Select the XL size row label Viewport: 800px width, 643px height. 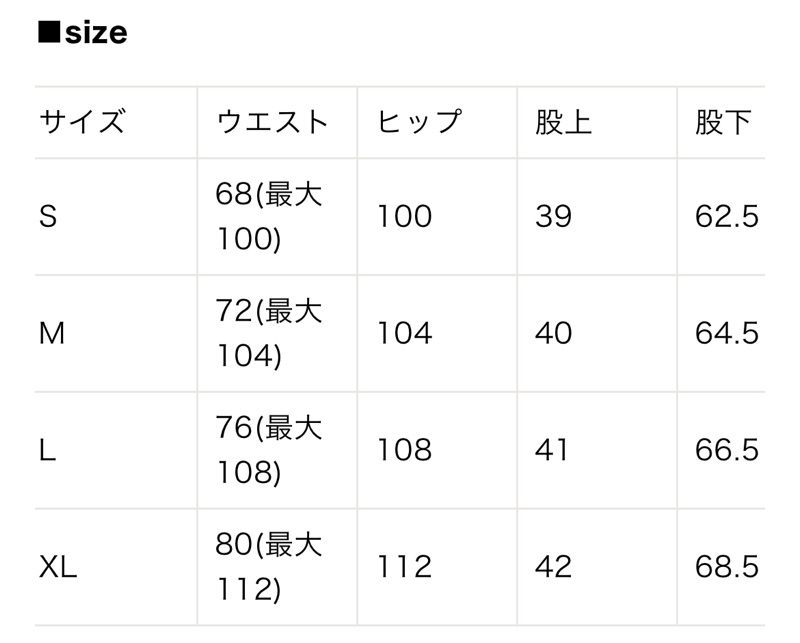pyautogui.click(x=58, y=567)
